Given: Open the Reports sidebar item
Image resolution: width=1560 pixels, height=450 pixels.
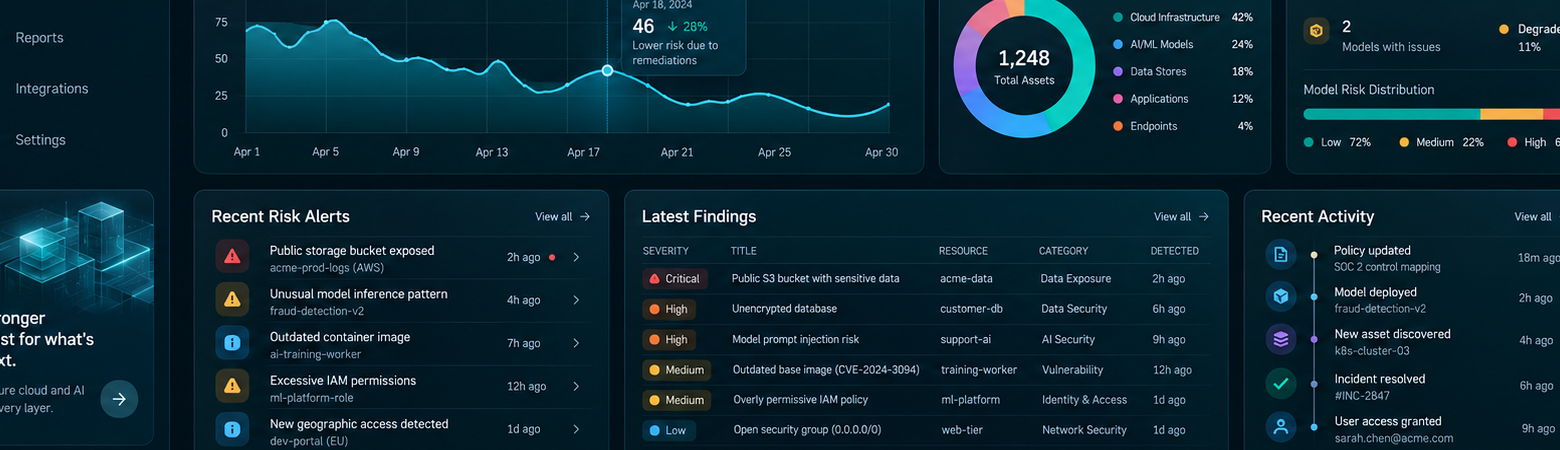Looking at the screenshot, I should [x=39, y=38].
